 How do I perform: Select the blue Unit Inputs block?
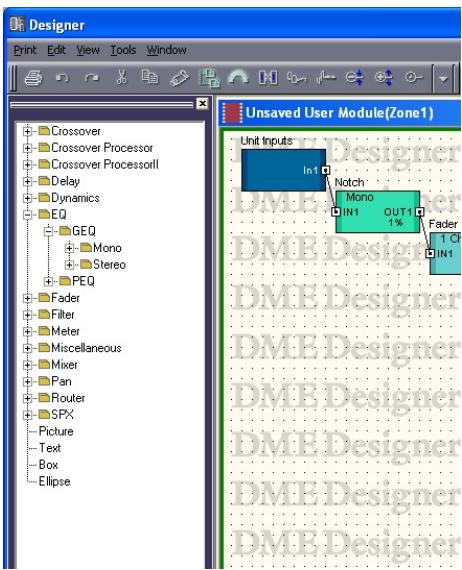click(x=283, y=170)
